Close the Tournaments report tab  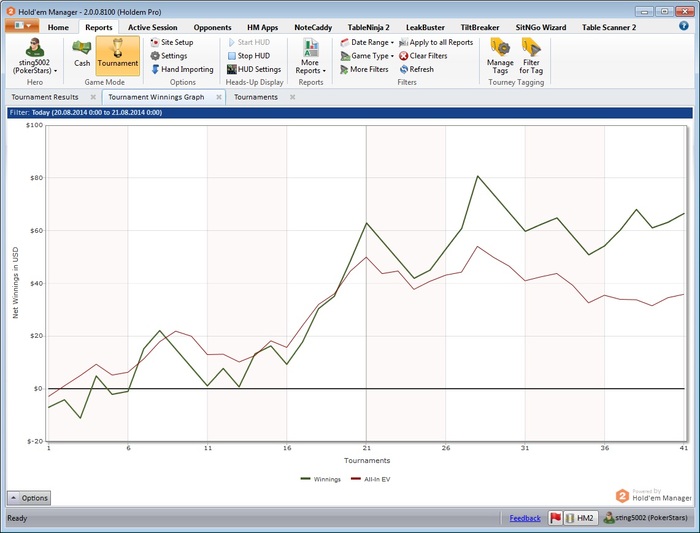point(292,97)
